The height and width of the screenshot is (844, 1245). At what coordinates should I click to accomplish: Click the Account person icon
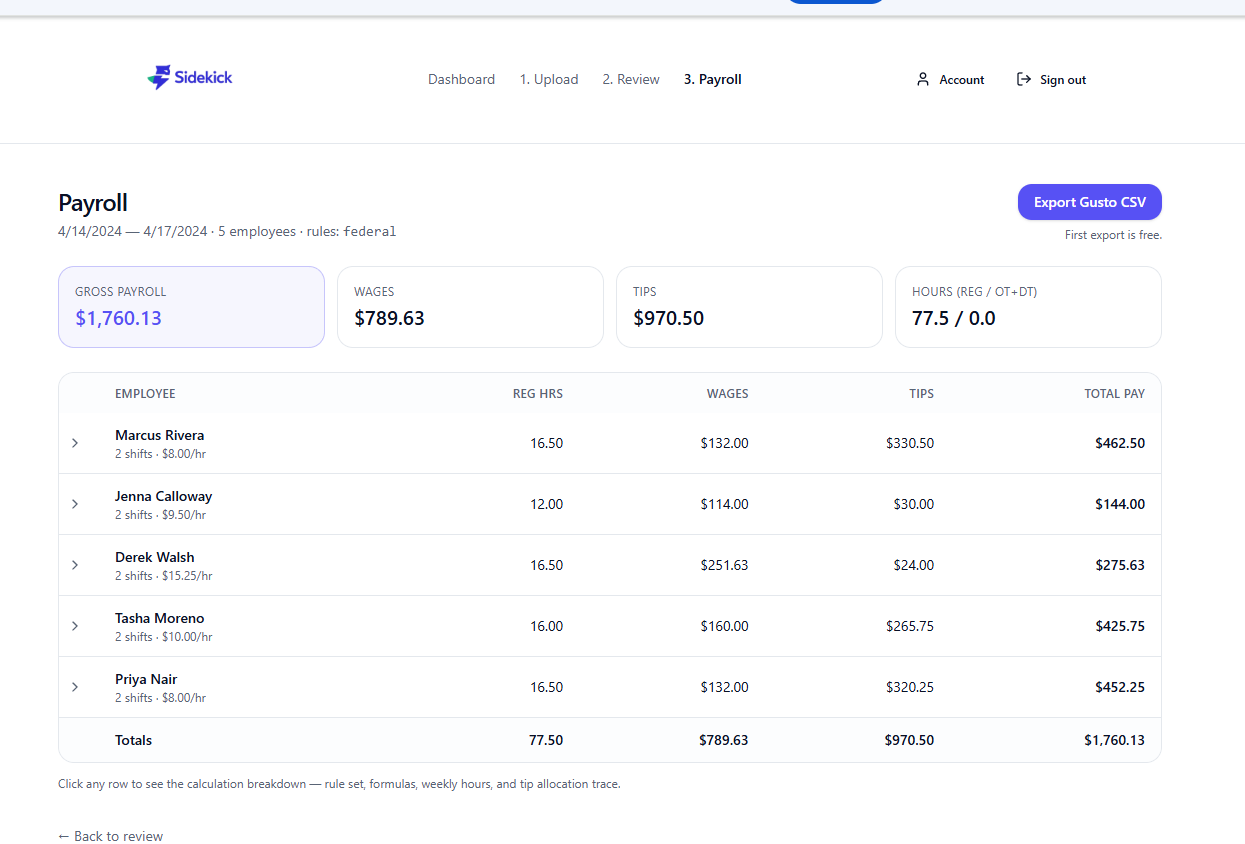(x=923, y=79)
